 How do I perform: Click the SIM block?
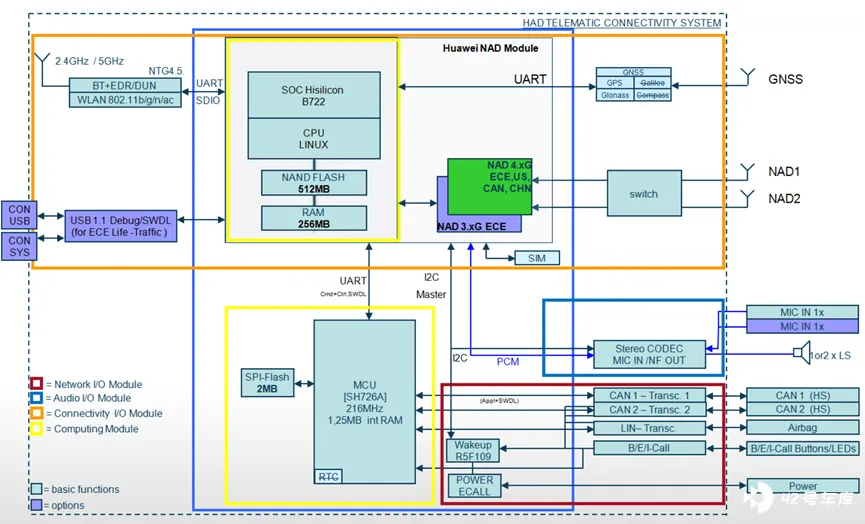(x=537, y=258)
